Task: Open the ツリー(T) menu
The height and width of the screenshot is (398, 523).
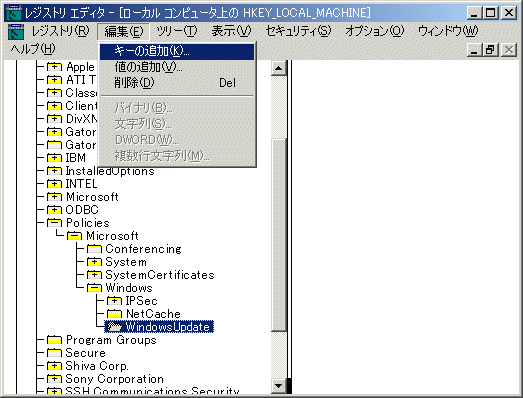Action: (177, 31)
